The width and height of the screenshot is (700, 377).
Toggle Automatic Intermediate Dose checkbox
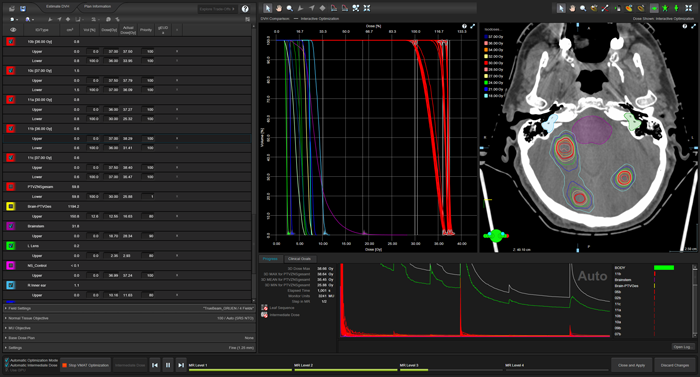pos(7,365)
